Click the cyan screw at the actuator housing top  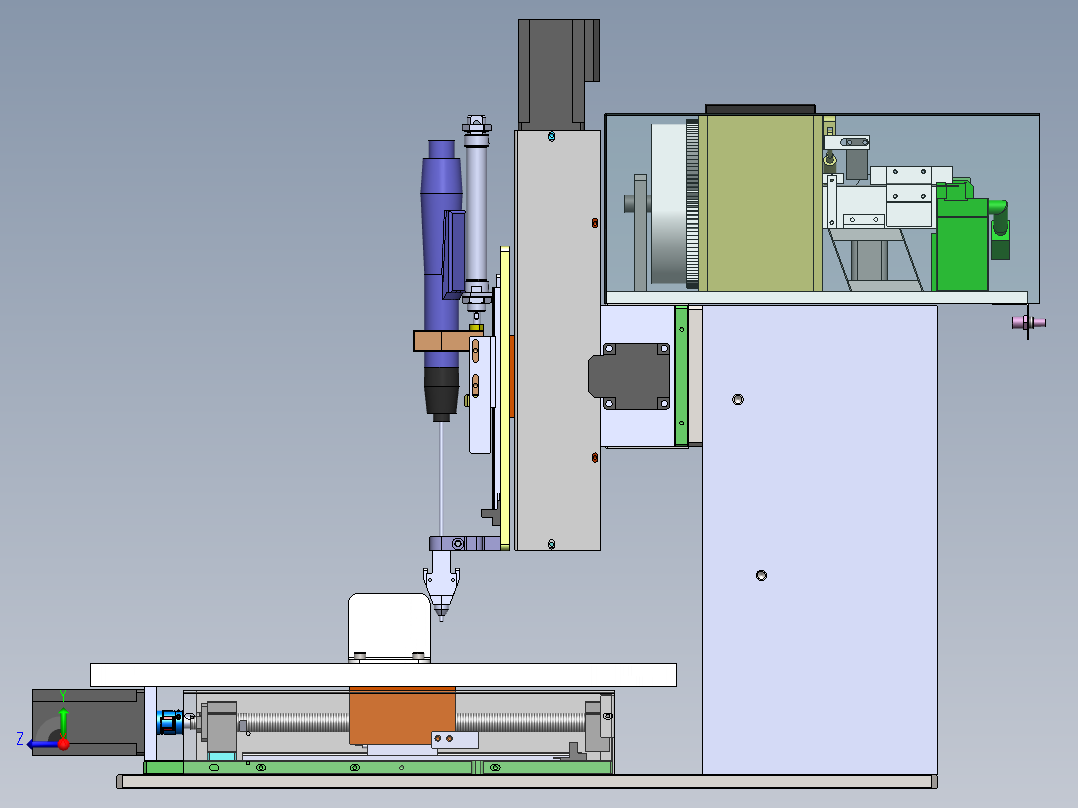pyautogui.click(x=551, y=136)
